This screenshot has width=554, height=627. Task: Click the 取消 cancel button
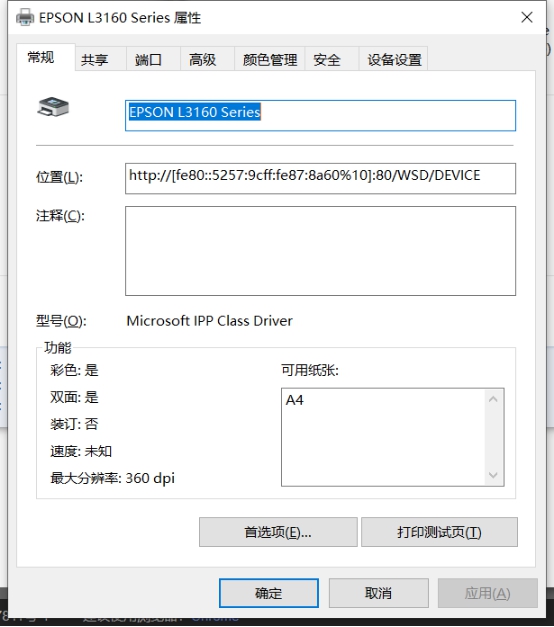tap(378, 593)
